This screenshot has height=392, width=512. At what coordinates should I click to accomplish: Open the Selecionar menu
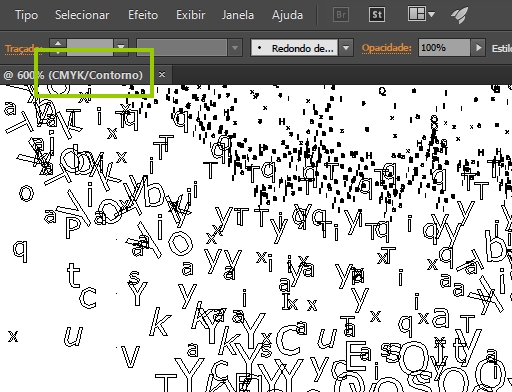(82, 15)
